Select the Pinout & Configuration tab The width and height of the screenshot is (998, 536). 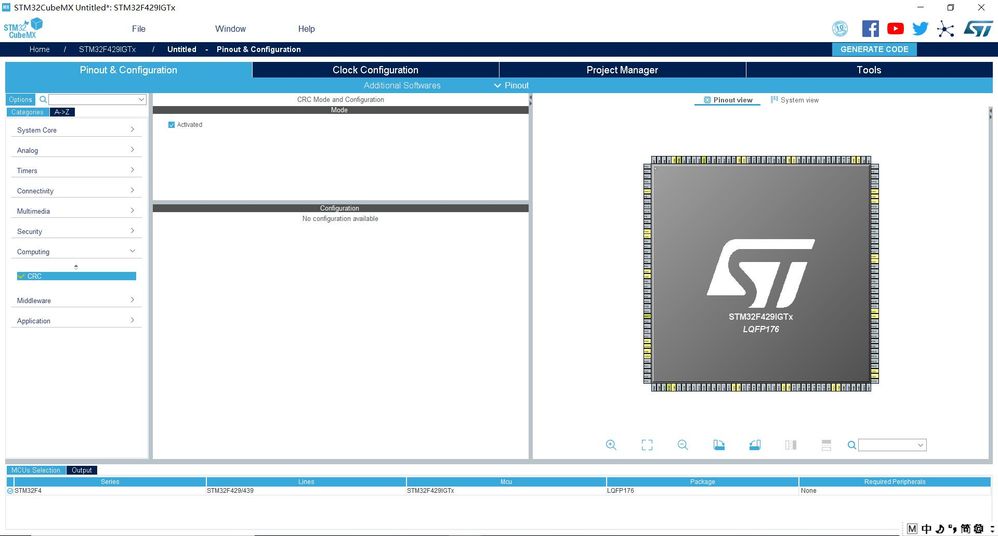[129, 70]
